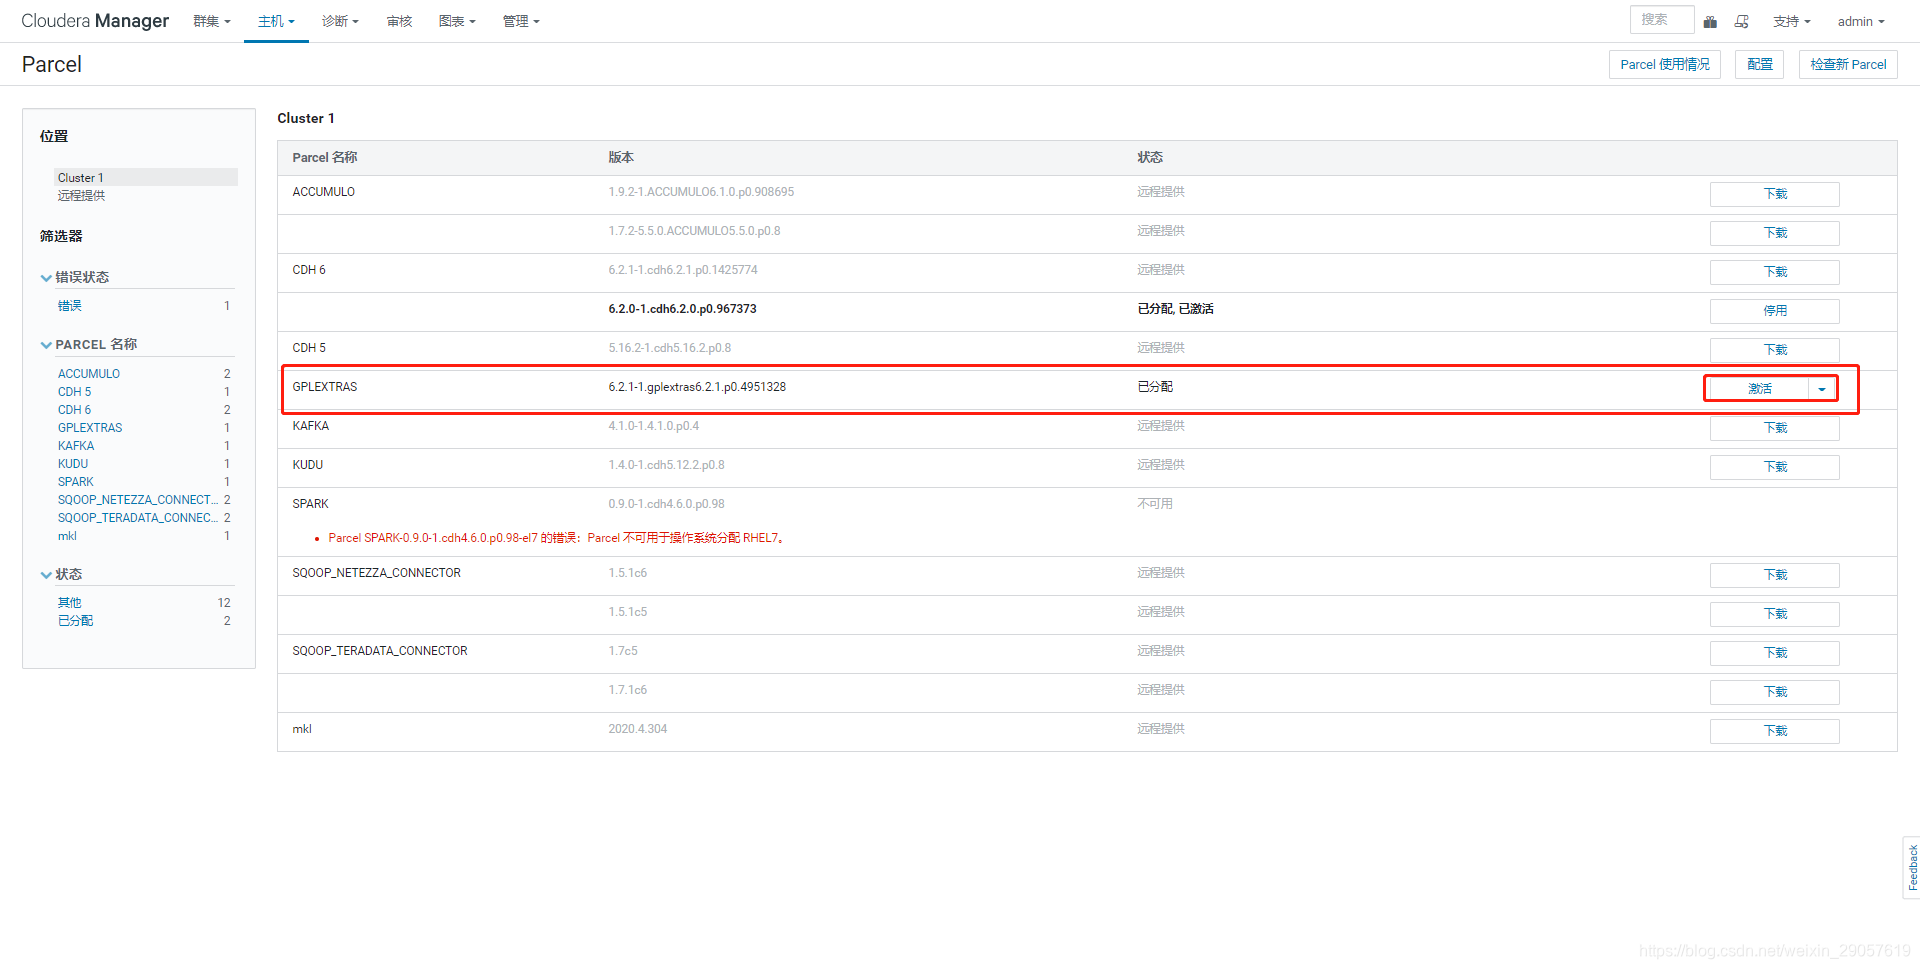Filter parcels by ACCUMULO

[x=89, y=374]
